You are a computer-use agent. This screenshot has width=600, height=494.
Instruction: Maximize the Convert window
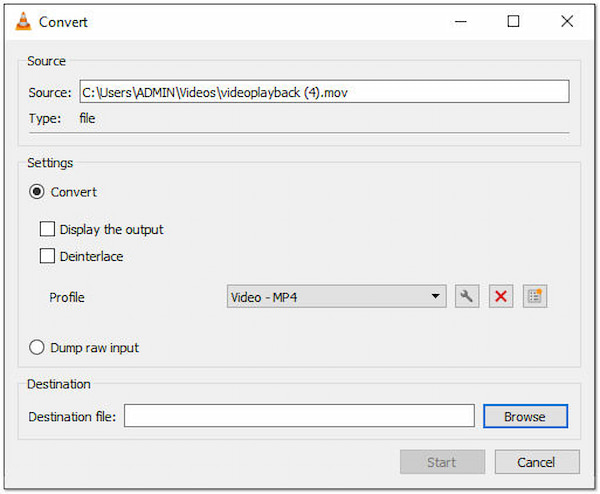[513, 21]
